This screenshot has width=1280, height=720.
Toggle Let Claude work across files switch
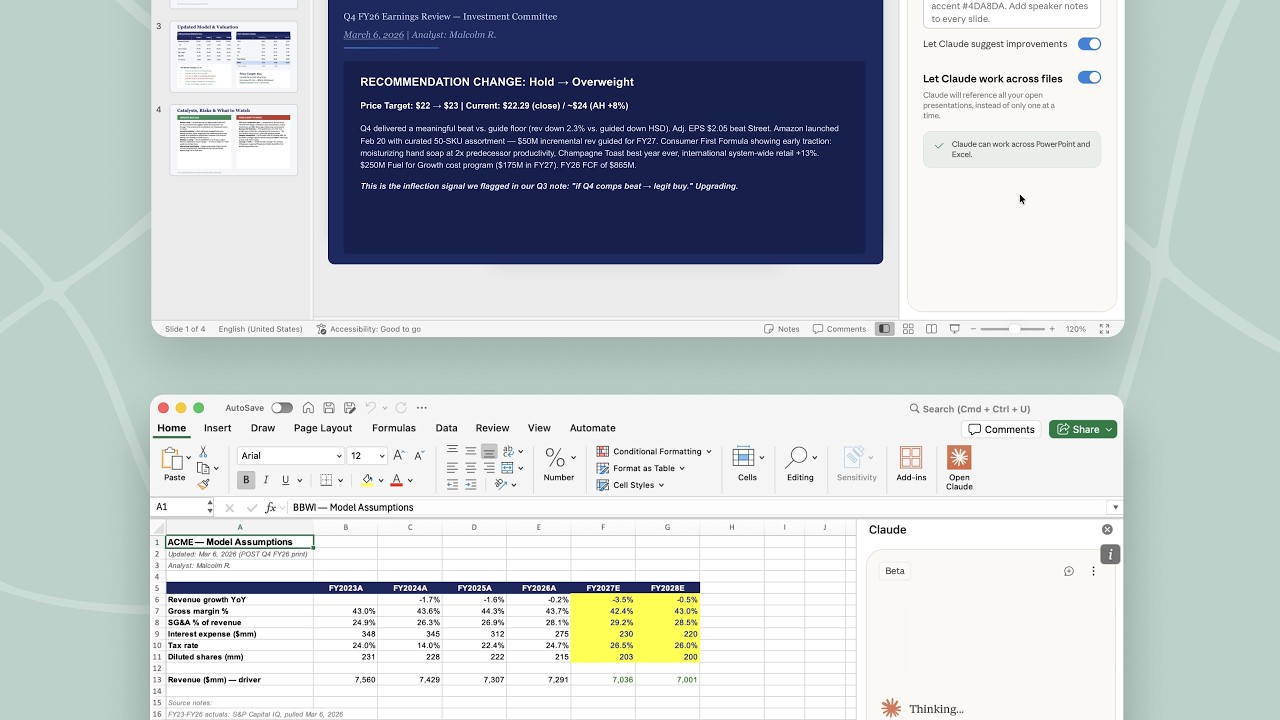tap(1089, 78)
